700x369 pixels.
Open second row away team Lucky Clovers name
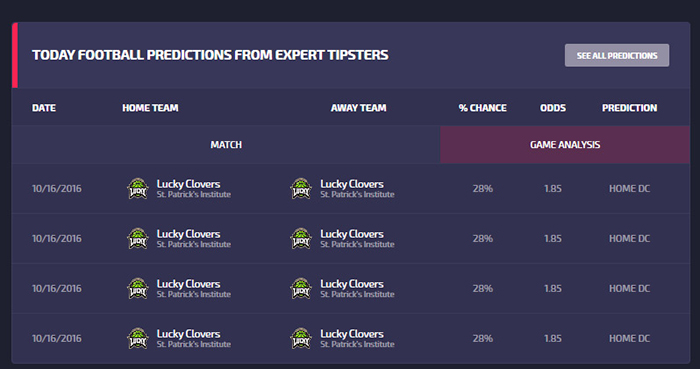352,234
